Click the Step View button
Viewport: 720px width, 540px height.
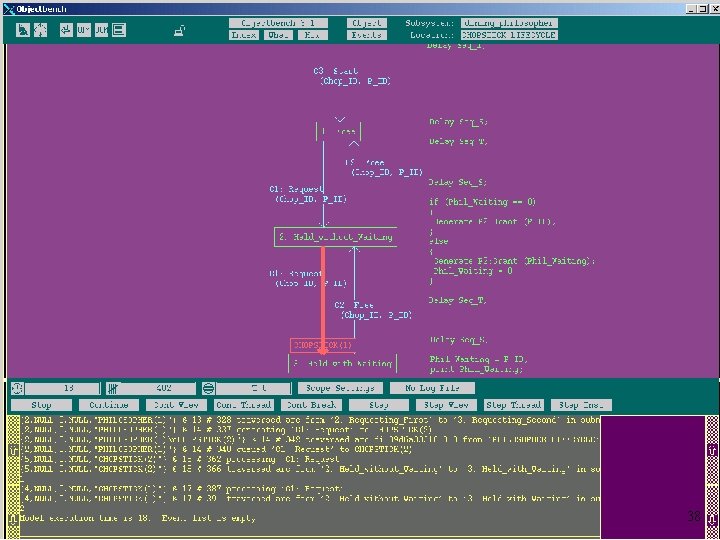coord(446,405)
